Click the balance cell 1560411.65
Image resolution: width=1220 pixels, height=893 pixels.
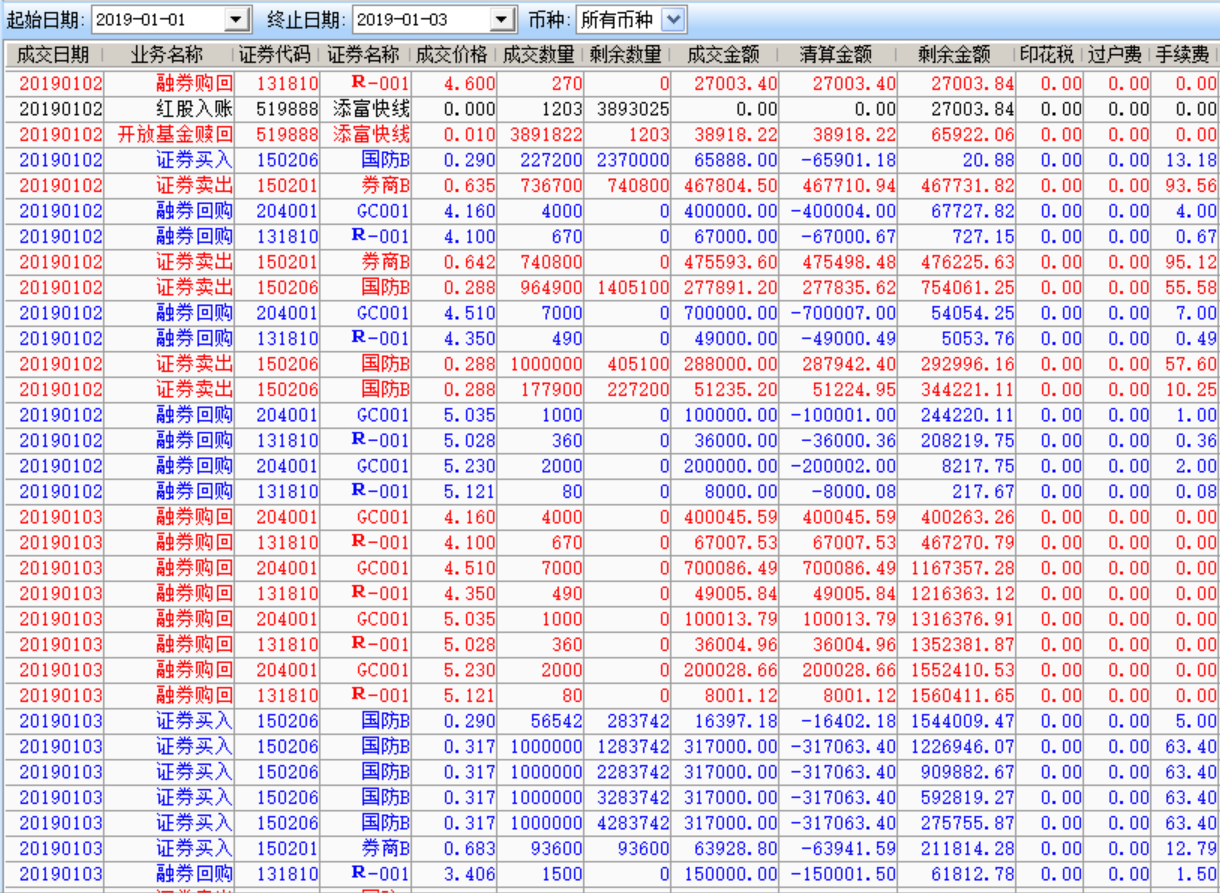(956, 695)
